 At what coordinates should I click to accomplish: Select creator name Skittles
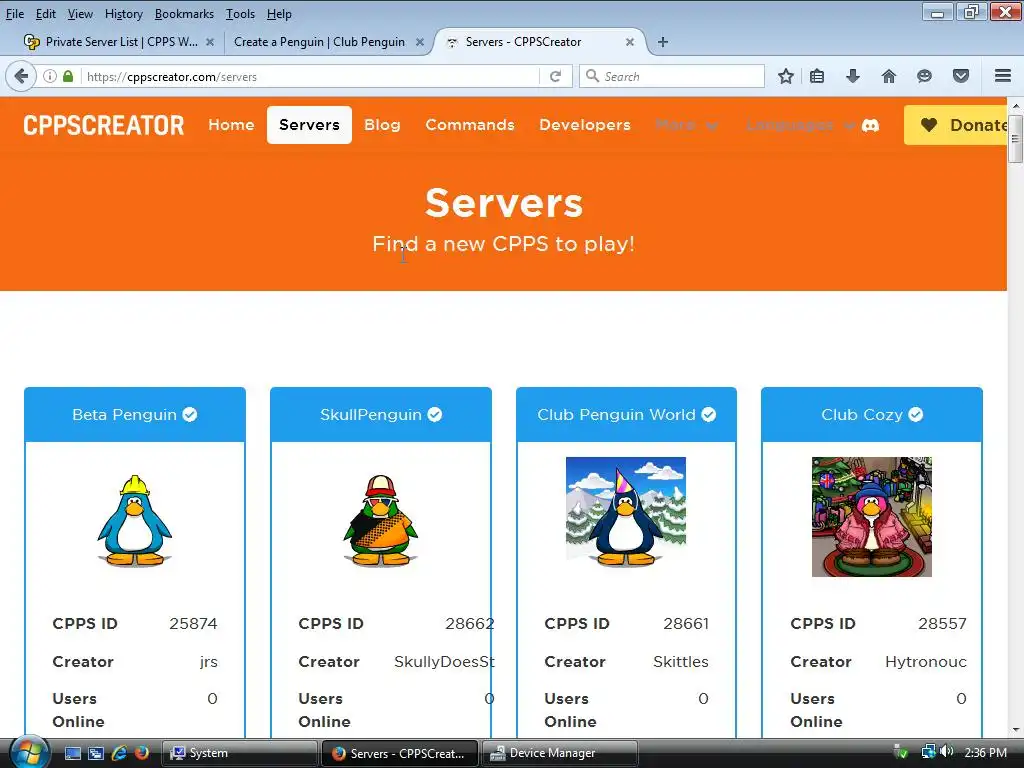[x=680, y=662]
